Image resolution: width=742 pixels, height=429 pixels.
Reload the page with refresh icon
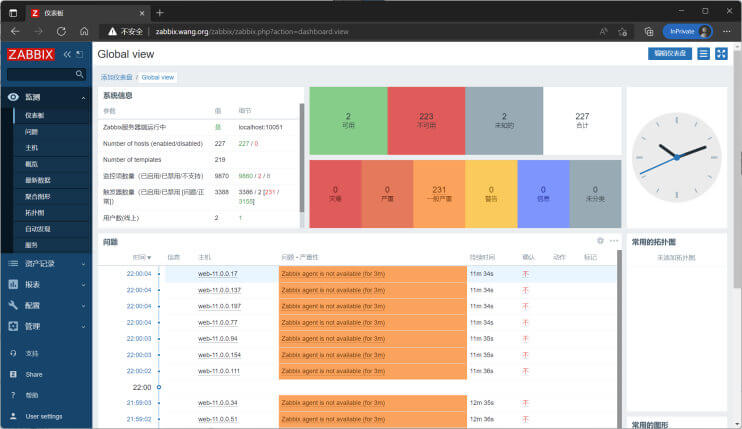(61, 32)
